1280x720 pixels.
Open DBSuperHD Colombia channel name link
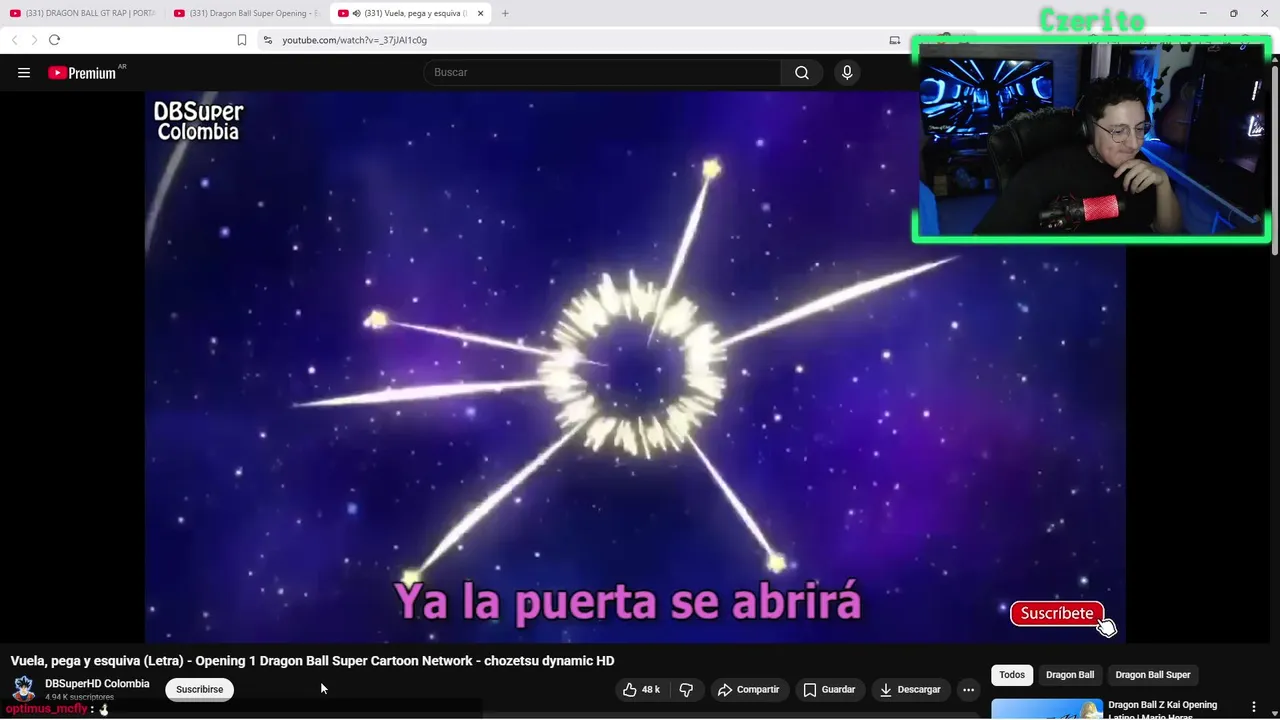click(x=97, y=684)
